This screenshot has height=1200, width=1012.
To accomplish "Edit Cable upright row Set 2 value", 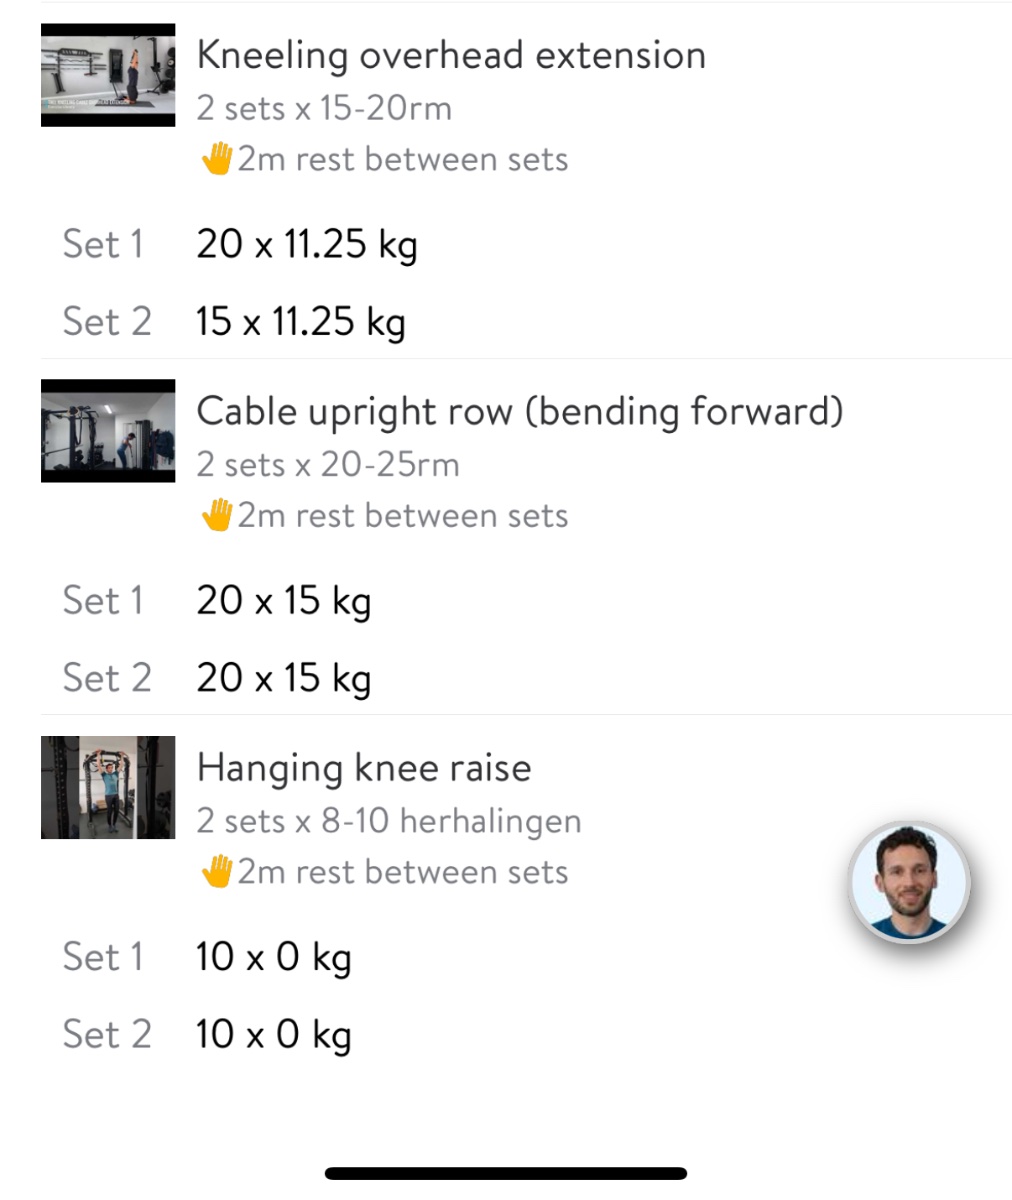I will tap(283, 678).
